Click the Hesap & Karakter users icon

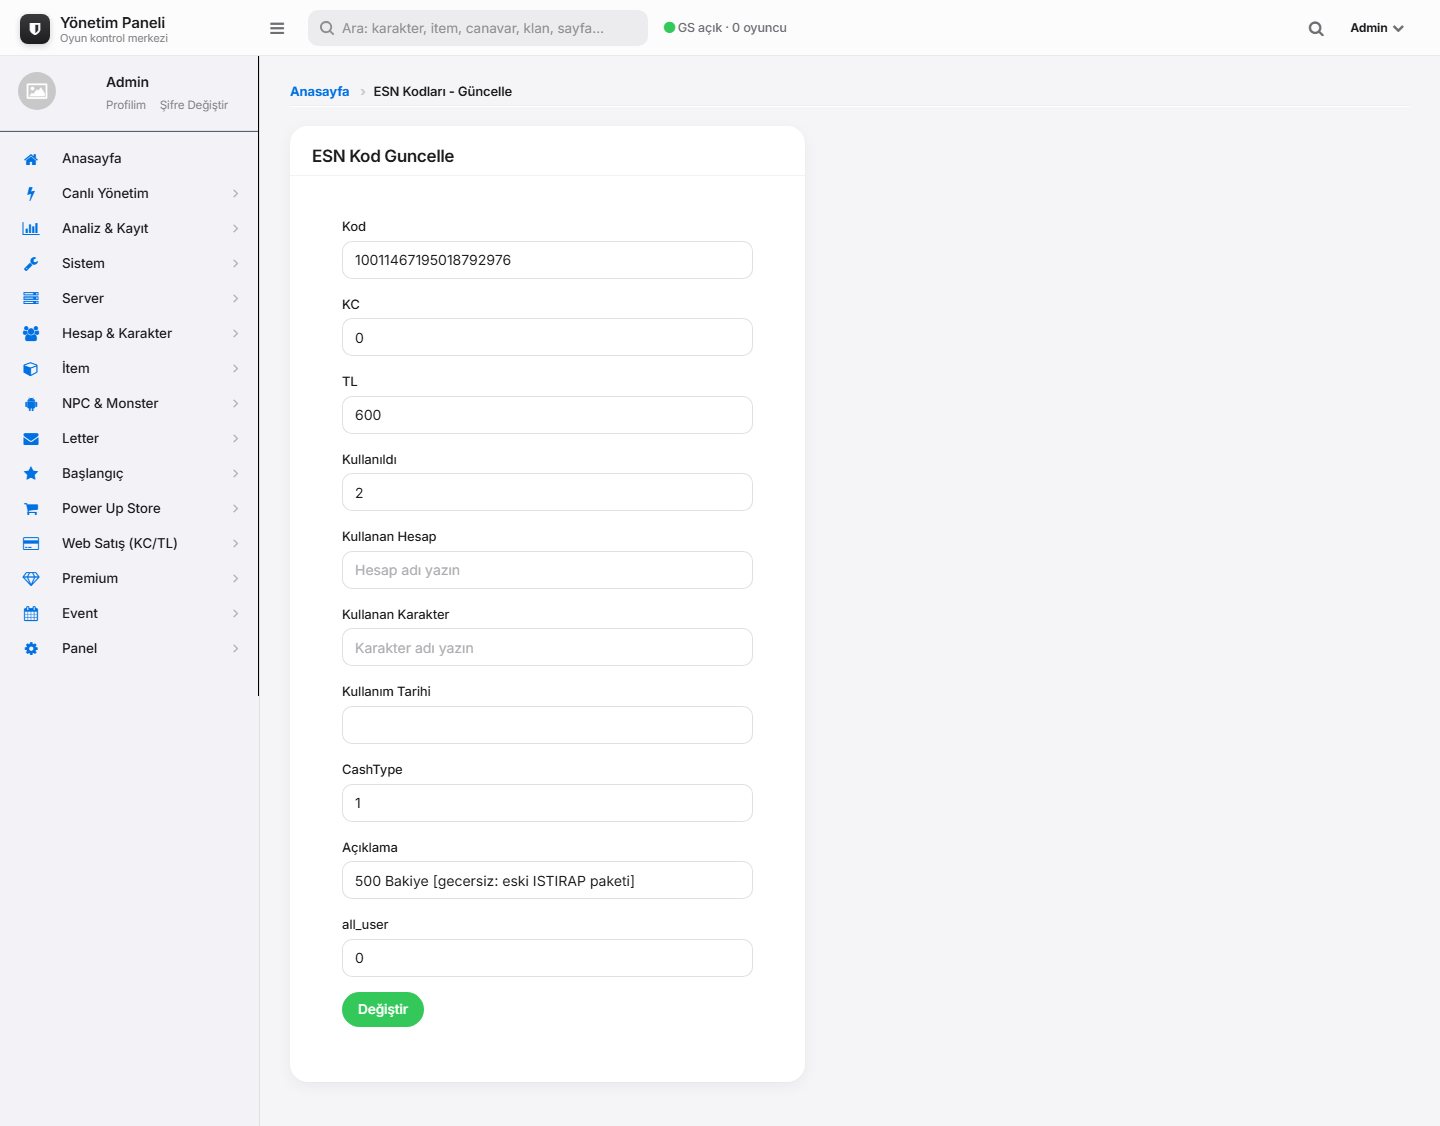tap(31, 334)
